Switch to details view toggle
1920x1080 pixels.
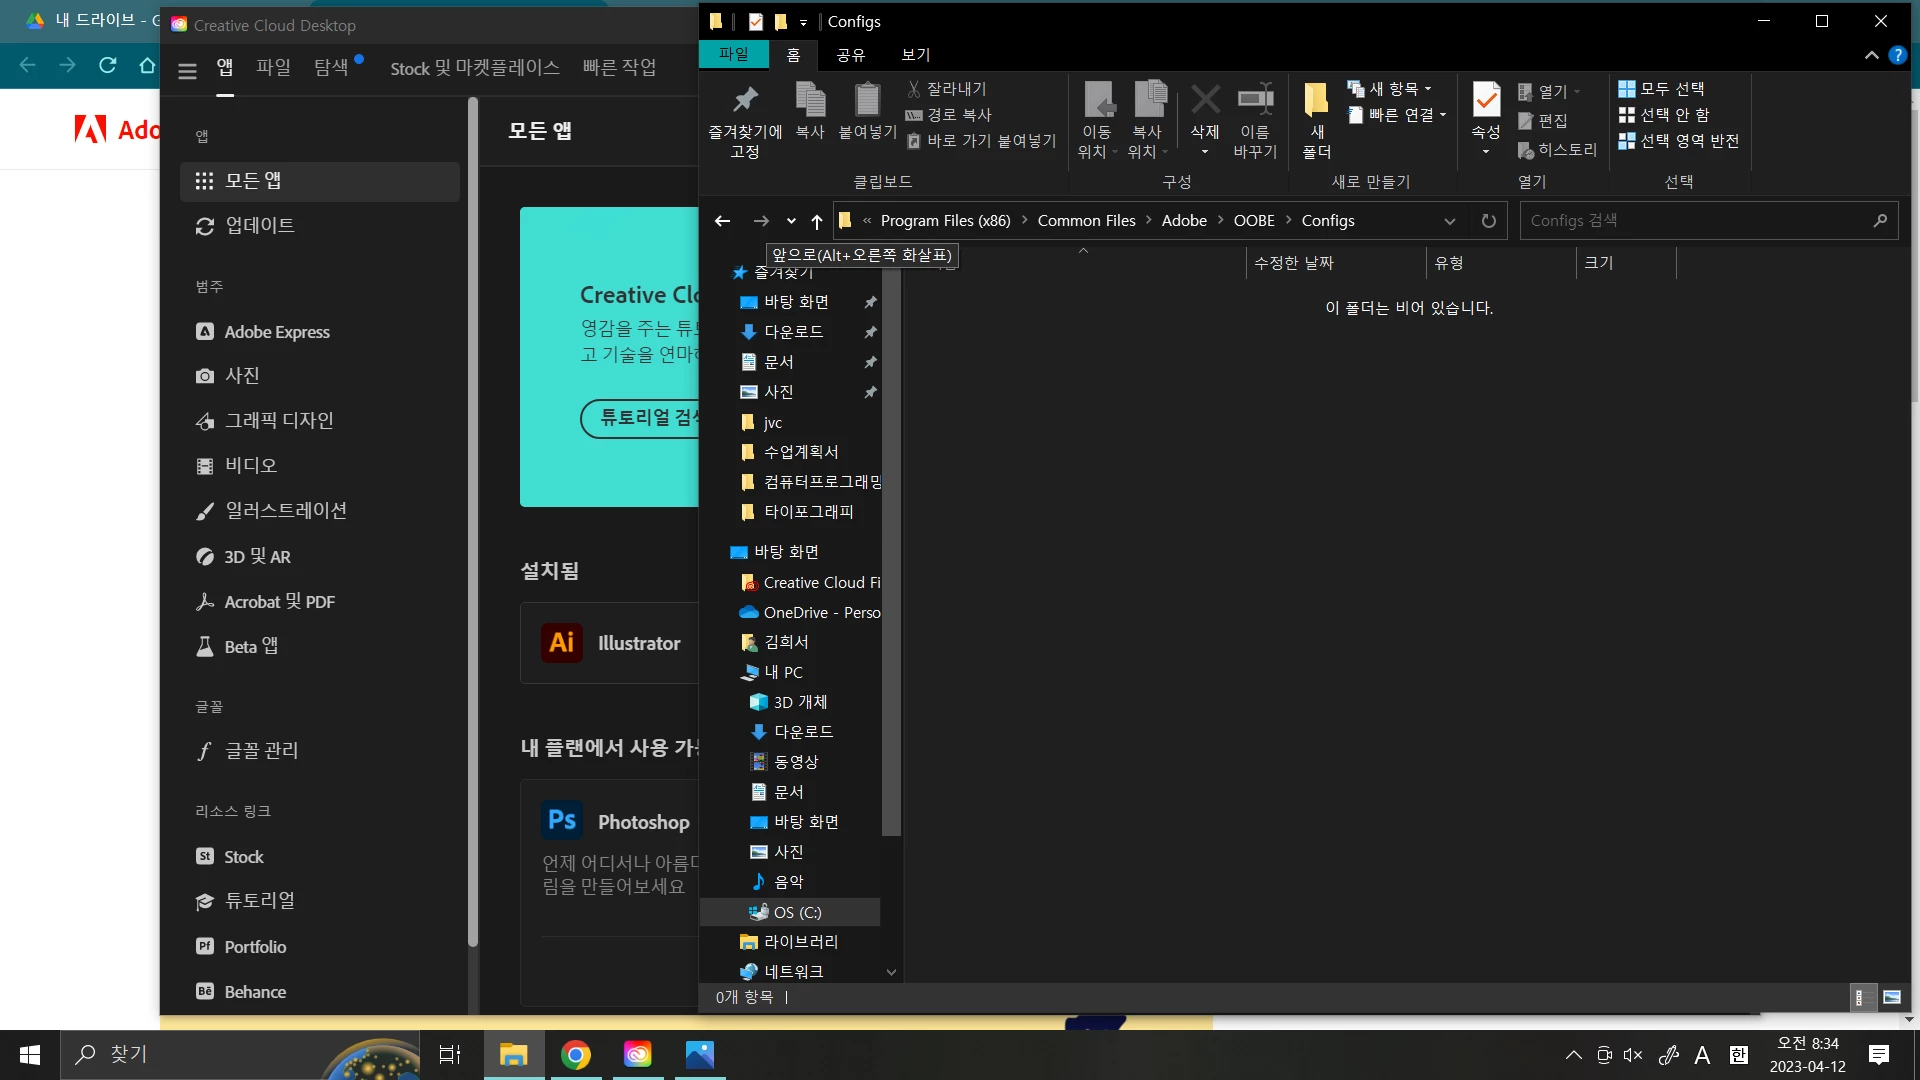(x=1860, y=997)
